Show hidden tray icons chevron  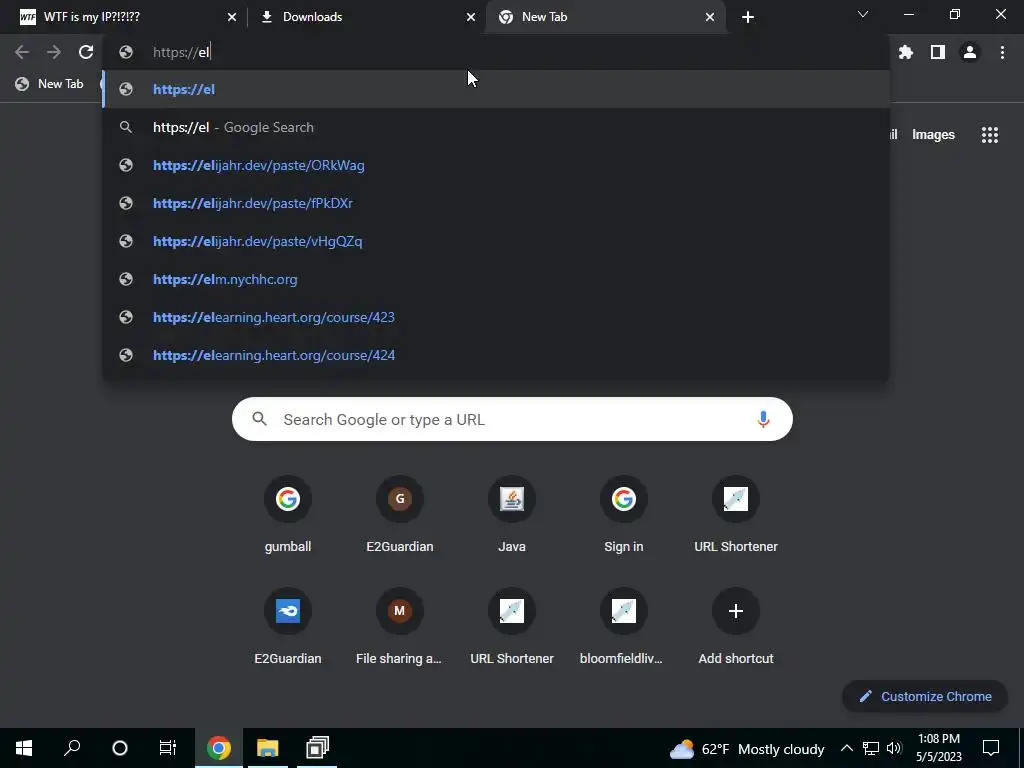[x=846, y=748]
